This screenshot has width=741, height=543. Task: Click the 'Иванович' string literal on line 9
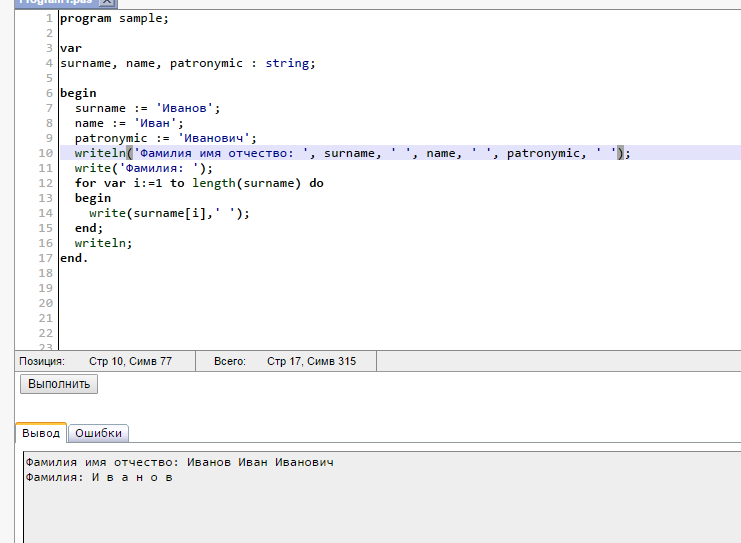pos(216,138)
